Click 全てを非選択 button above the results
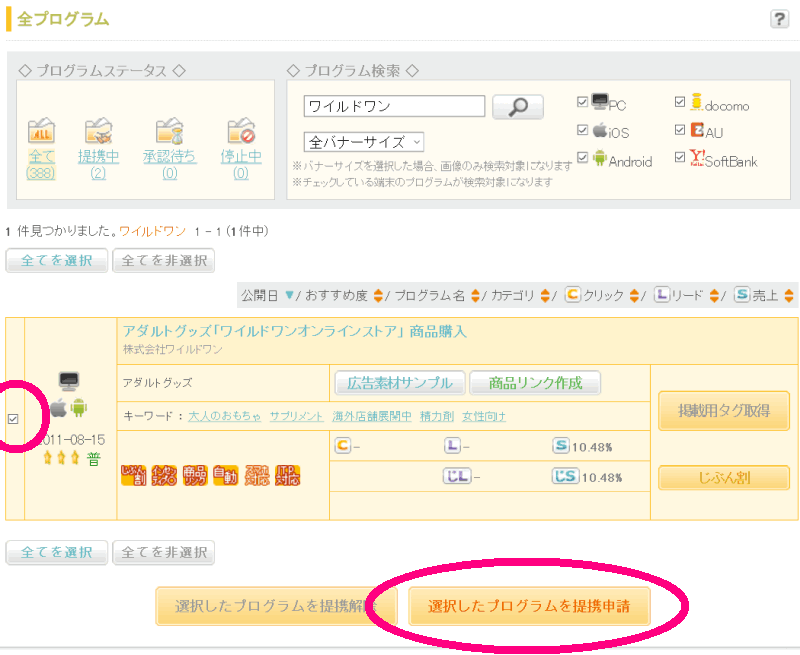 [x=163, y=261]
